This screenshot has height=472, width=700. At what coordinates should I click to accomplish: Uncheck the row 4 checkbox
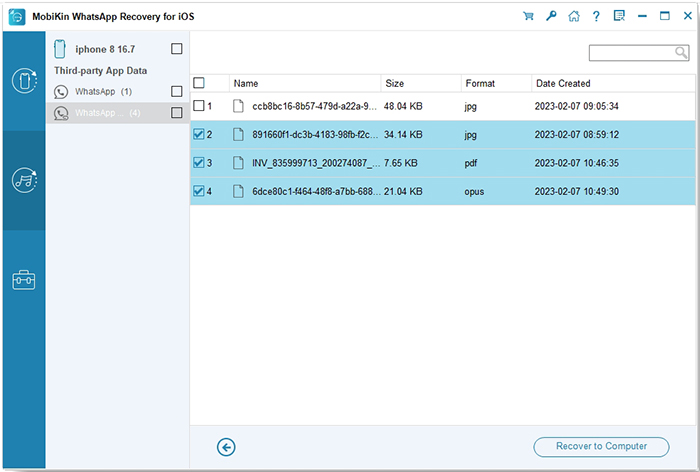pos(199,191)
